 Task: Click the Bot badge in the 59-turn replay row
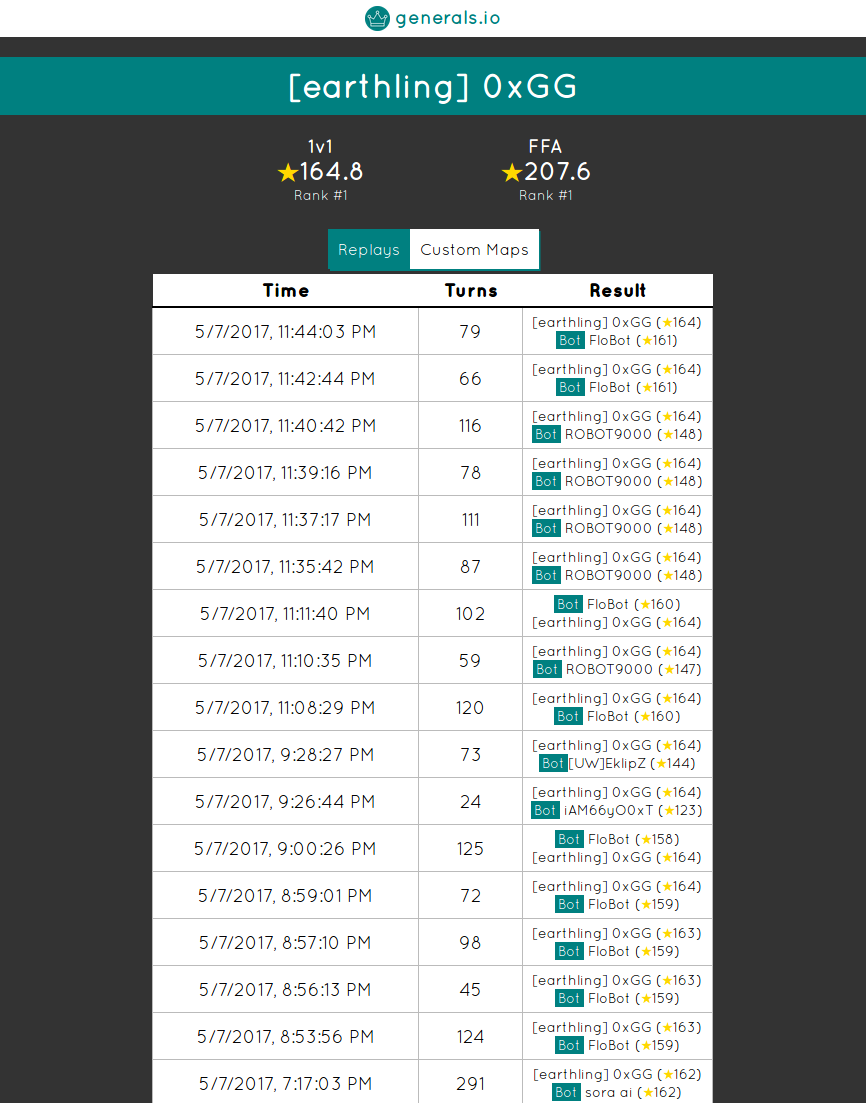[x=547, y=669]
